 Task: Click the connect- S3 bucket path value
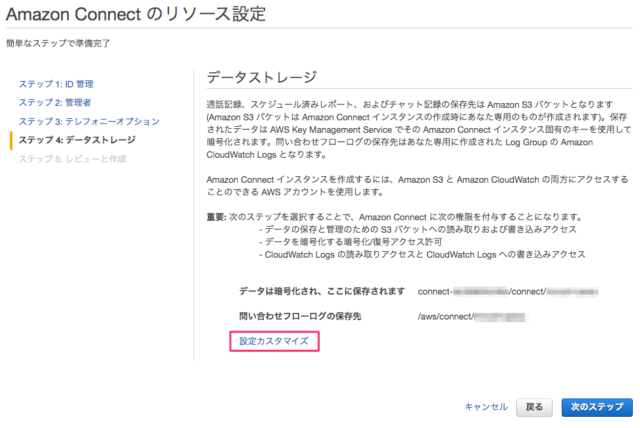[508, 292]
